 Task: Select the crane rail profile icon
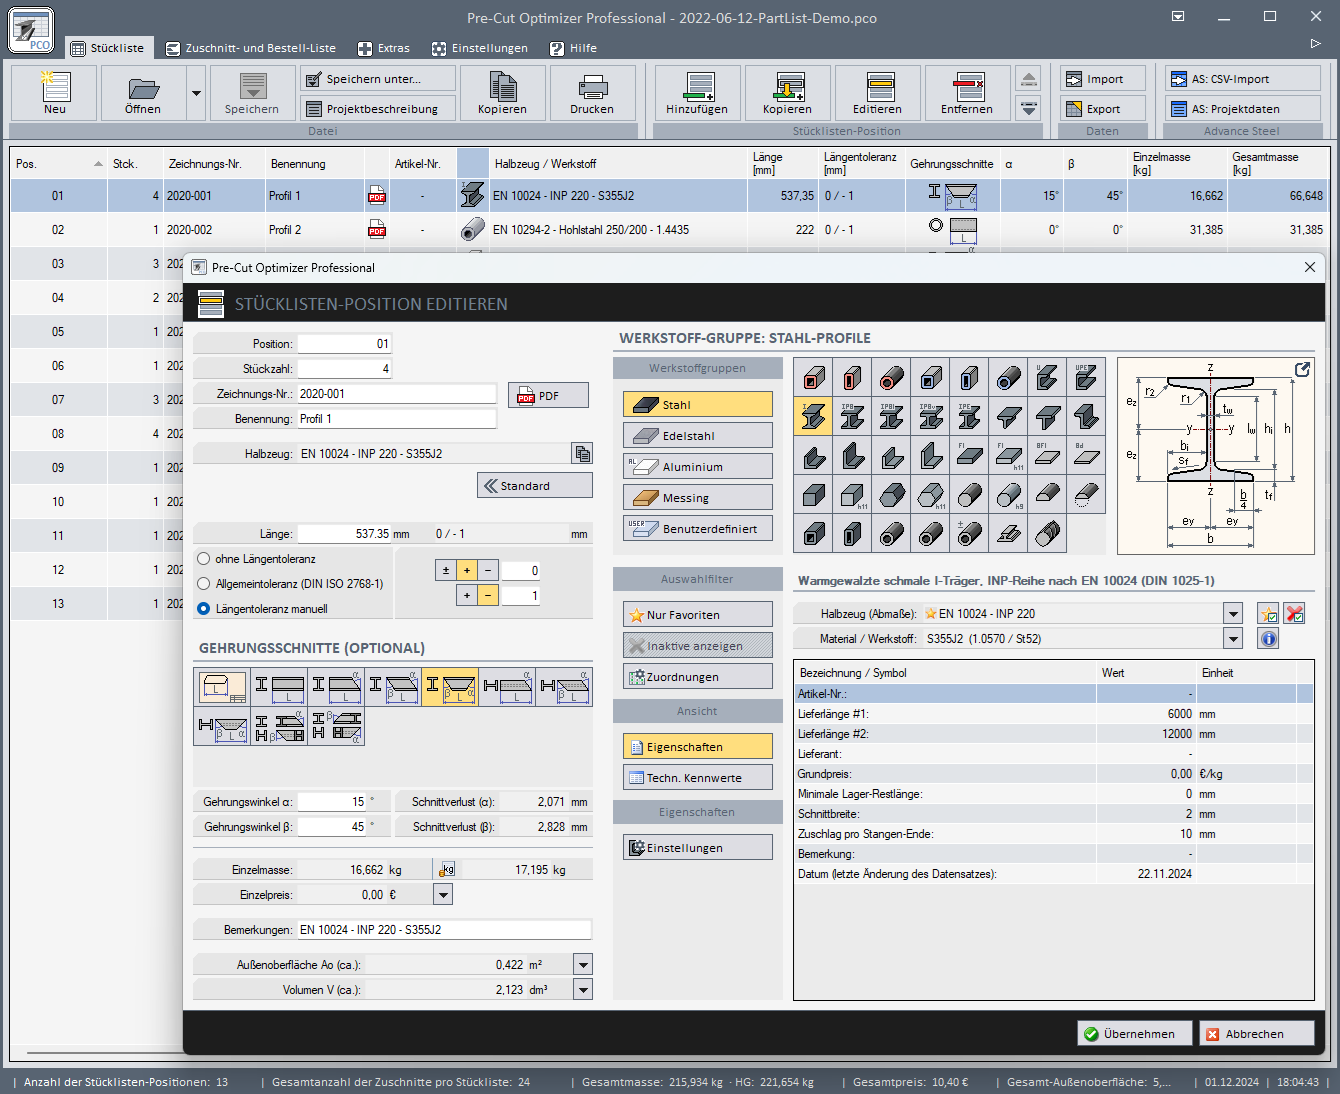coord(1008,534)
